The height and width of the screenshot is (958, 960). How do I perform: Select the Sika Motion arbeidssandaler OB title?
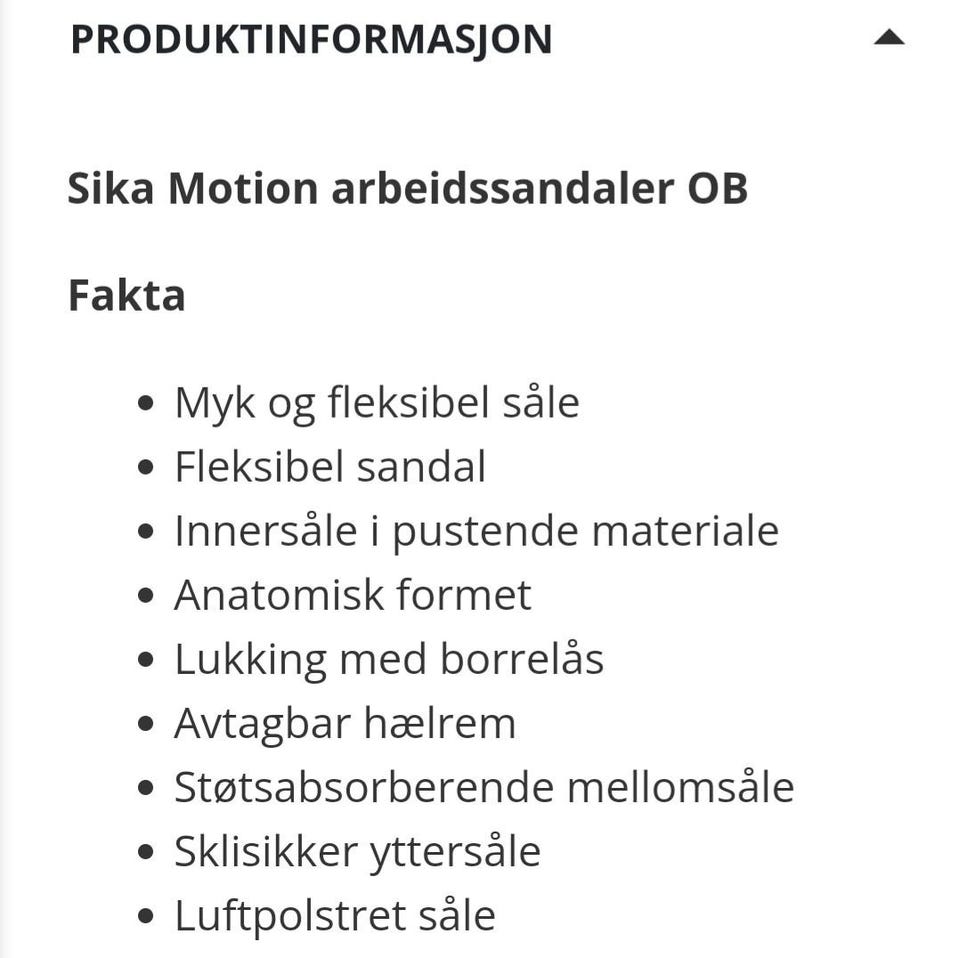[407, 189]
